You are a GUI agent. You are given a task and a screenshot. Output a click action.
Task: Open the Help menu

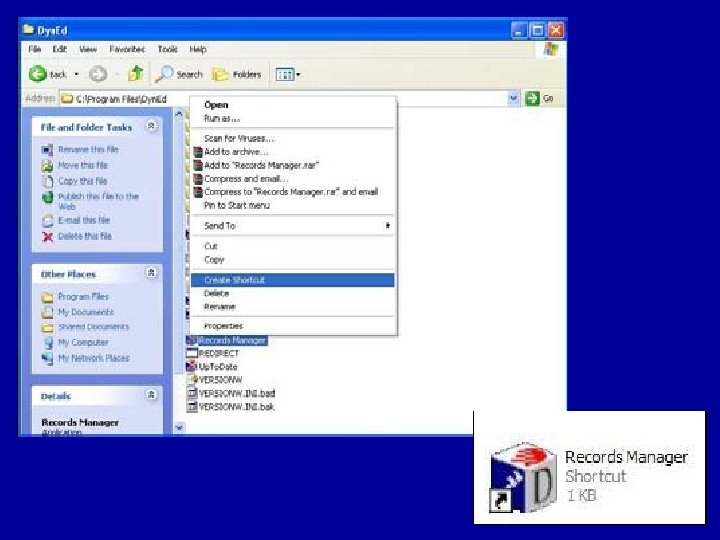point(198,49)
